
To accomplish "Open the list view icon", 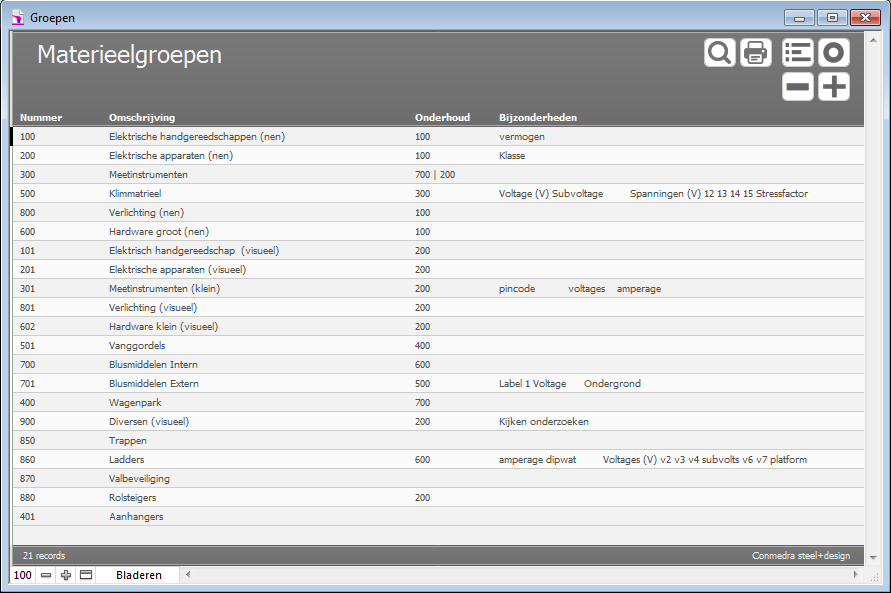I will (798, 53).
